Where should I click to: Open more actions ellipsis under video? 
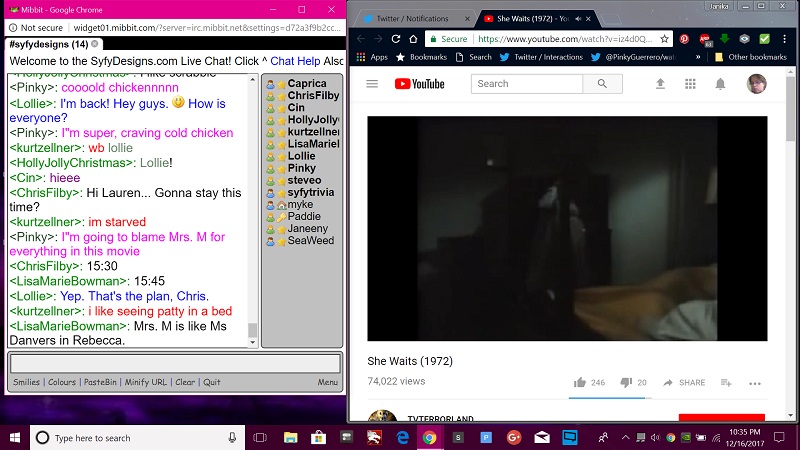(755, 383)
